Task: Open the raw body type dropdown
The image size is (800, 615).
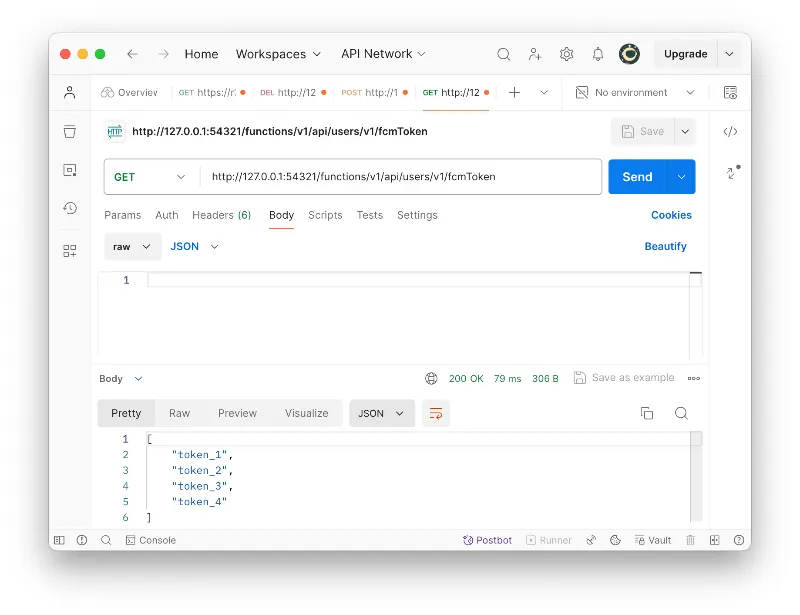Action: pyautogui.click(x=133, y=247)
